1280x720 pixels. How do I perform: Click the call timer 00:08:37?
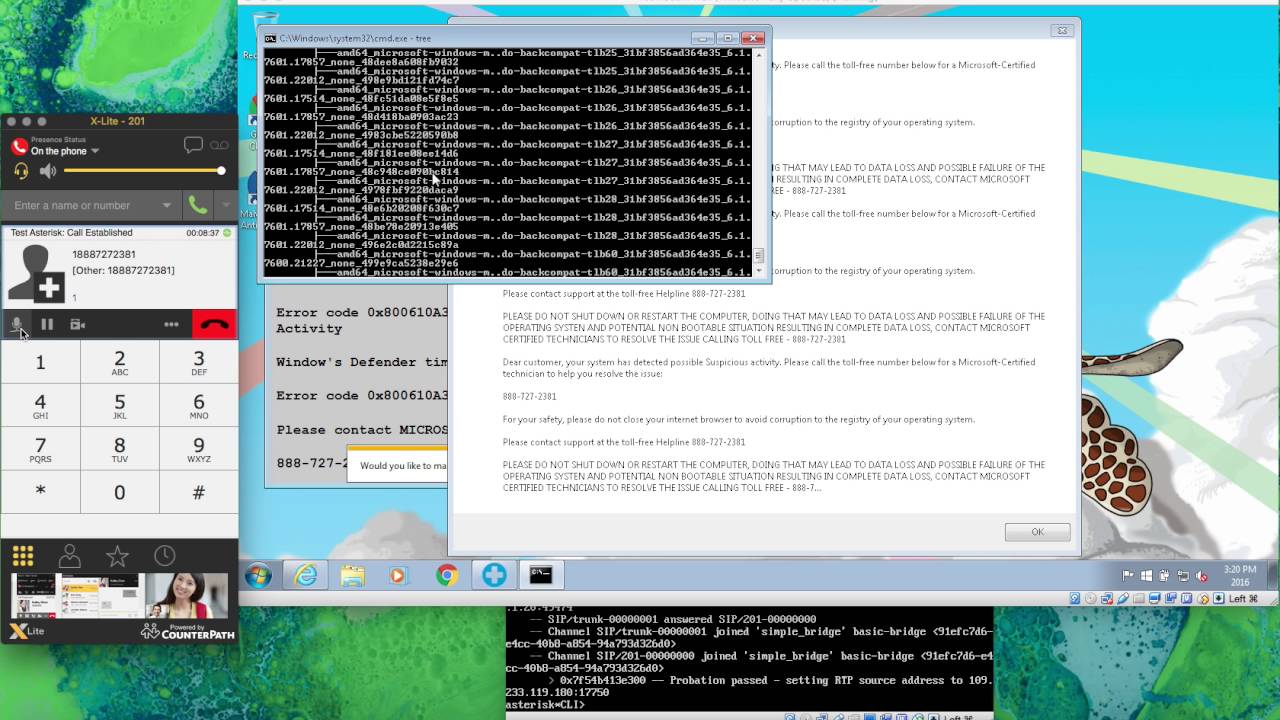point(203,232)
